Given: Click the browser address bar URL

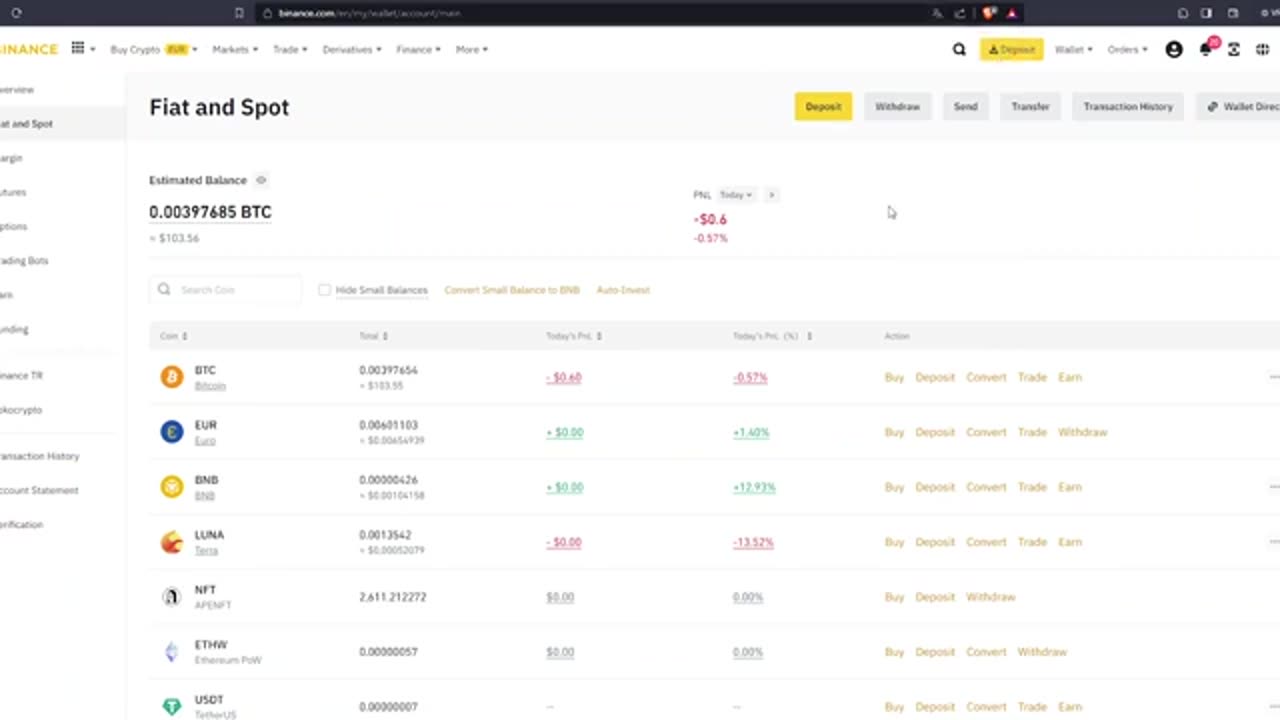Looking at the screenshot, I should (x=370, y=13).
